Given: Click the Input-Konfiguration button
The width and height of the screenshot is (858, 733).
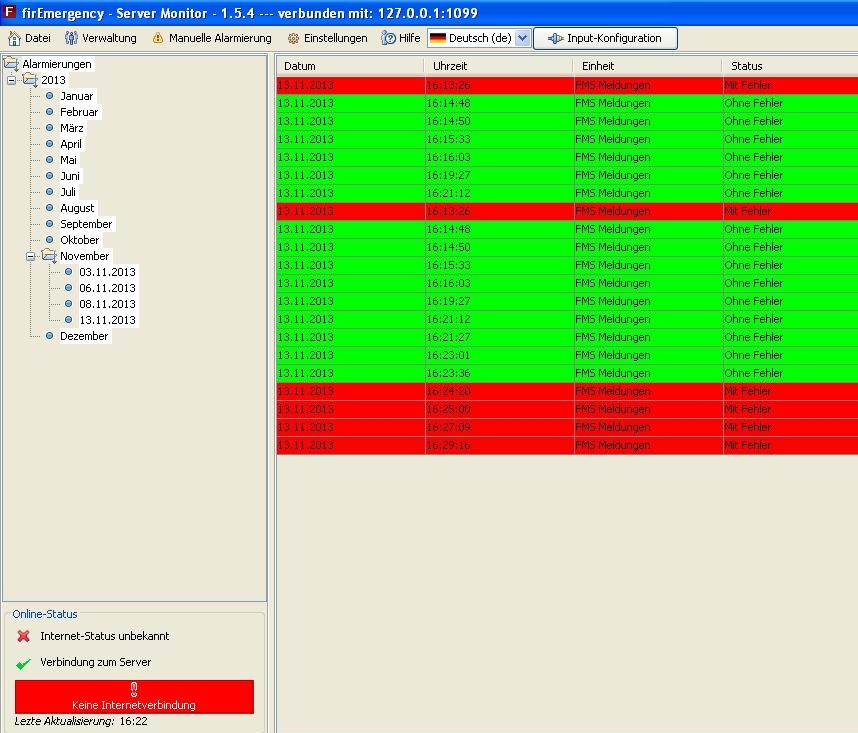Looking at the screenshot, I should 605,38.
